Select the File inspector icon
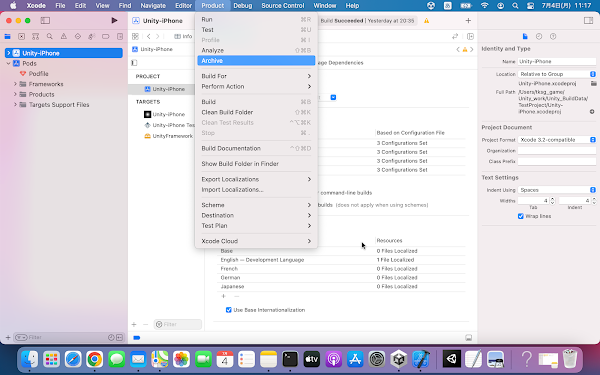The width and height of the screenshot is (600, 375). 525,36
